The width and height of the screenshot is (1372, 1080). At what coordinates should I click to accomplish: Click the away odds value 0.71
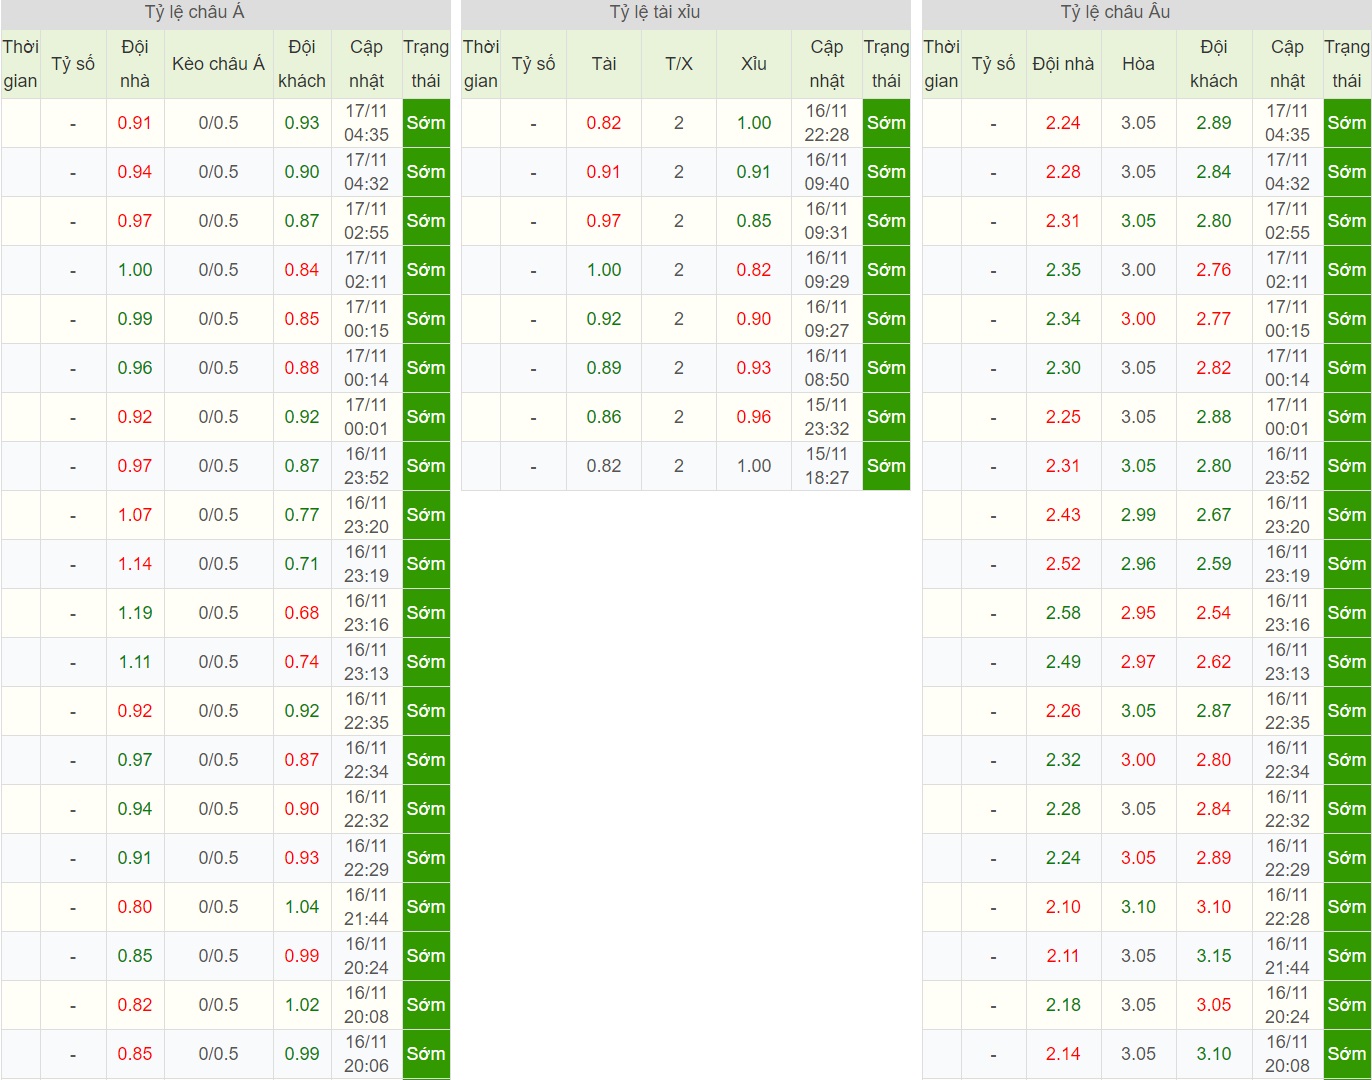click(x=302, y=564)
